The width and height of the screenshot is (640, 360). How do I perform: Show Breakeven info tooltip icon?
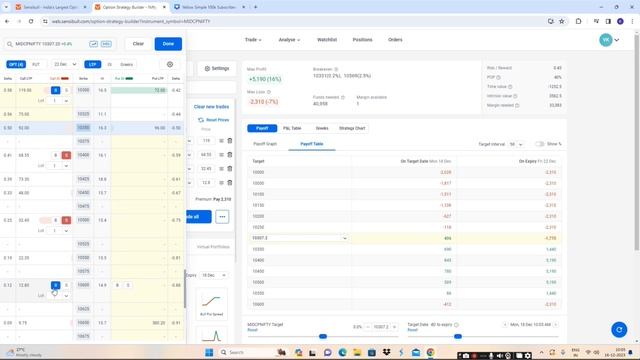336,69
